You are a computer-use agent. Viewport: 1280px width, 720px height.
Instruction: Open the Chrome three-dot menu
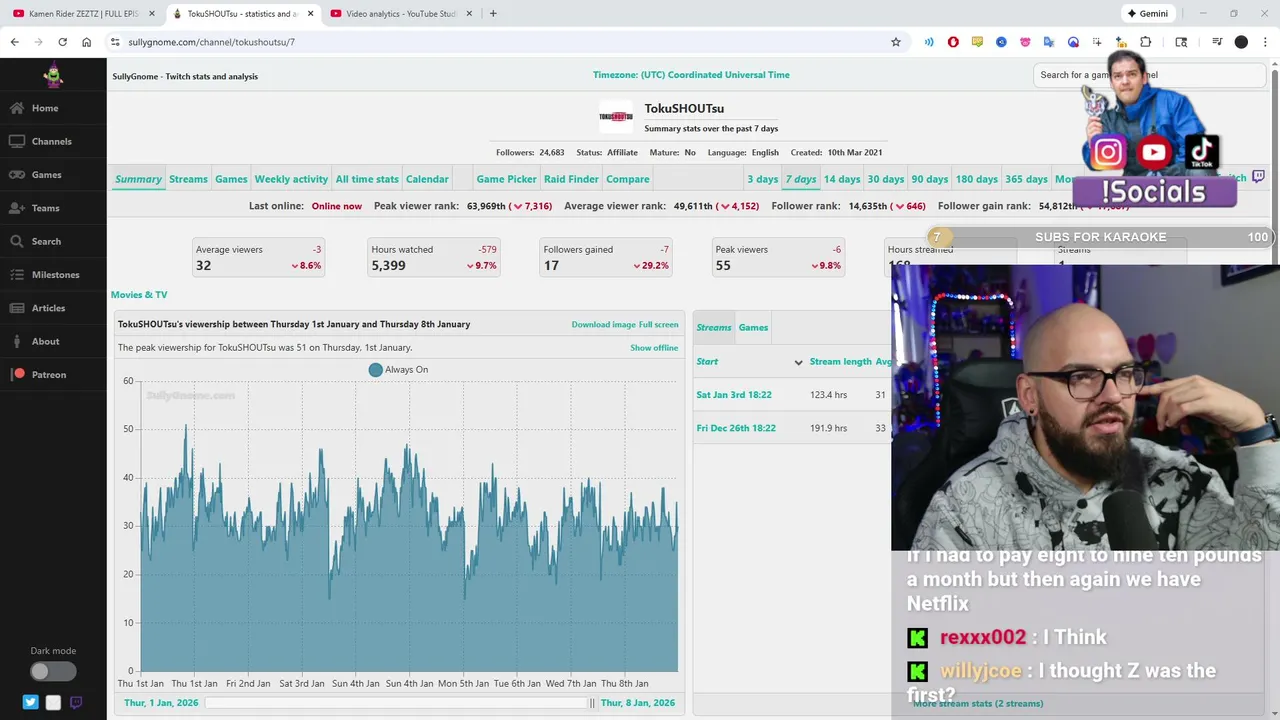[1266, 42]
